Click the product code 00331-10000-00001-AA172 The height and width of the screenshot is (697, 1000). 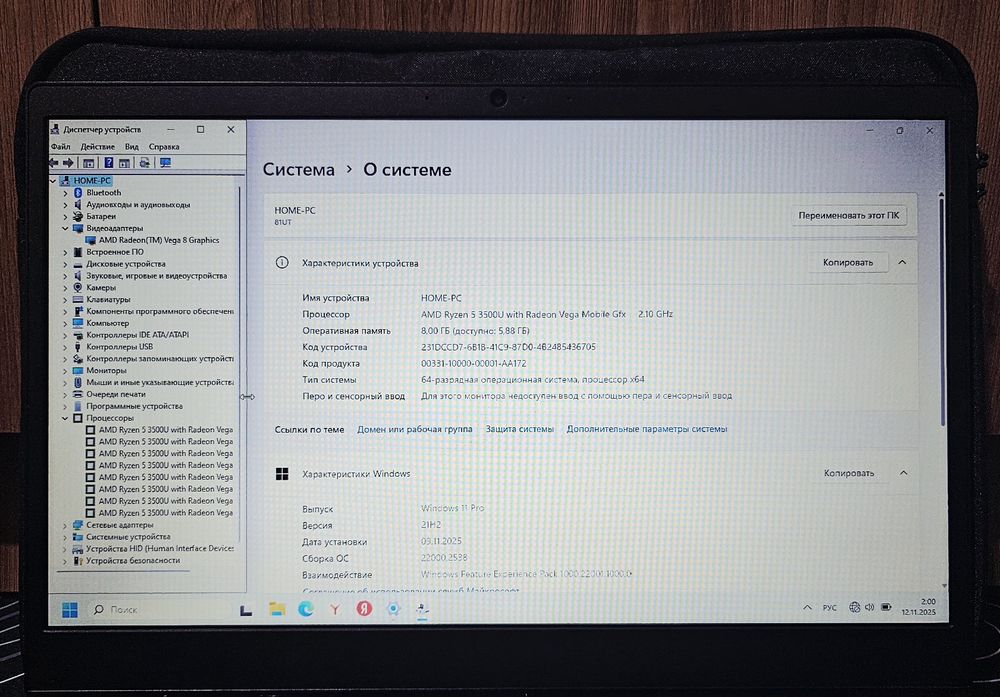tap(474, 363)
